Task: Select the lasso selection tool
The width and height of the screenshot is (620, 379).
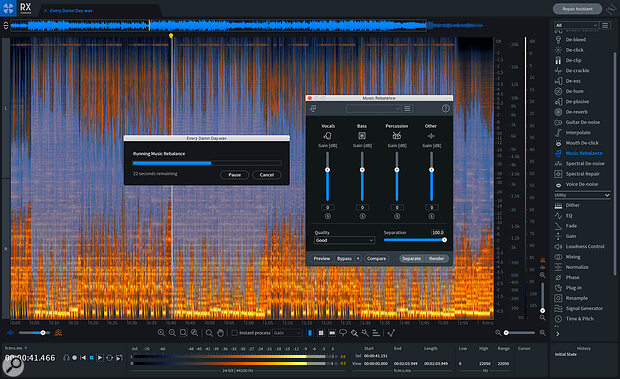Action: pos(343,333)
